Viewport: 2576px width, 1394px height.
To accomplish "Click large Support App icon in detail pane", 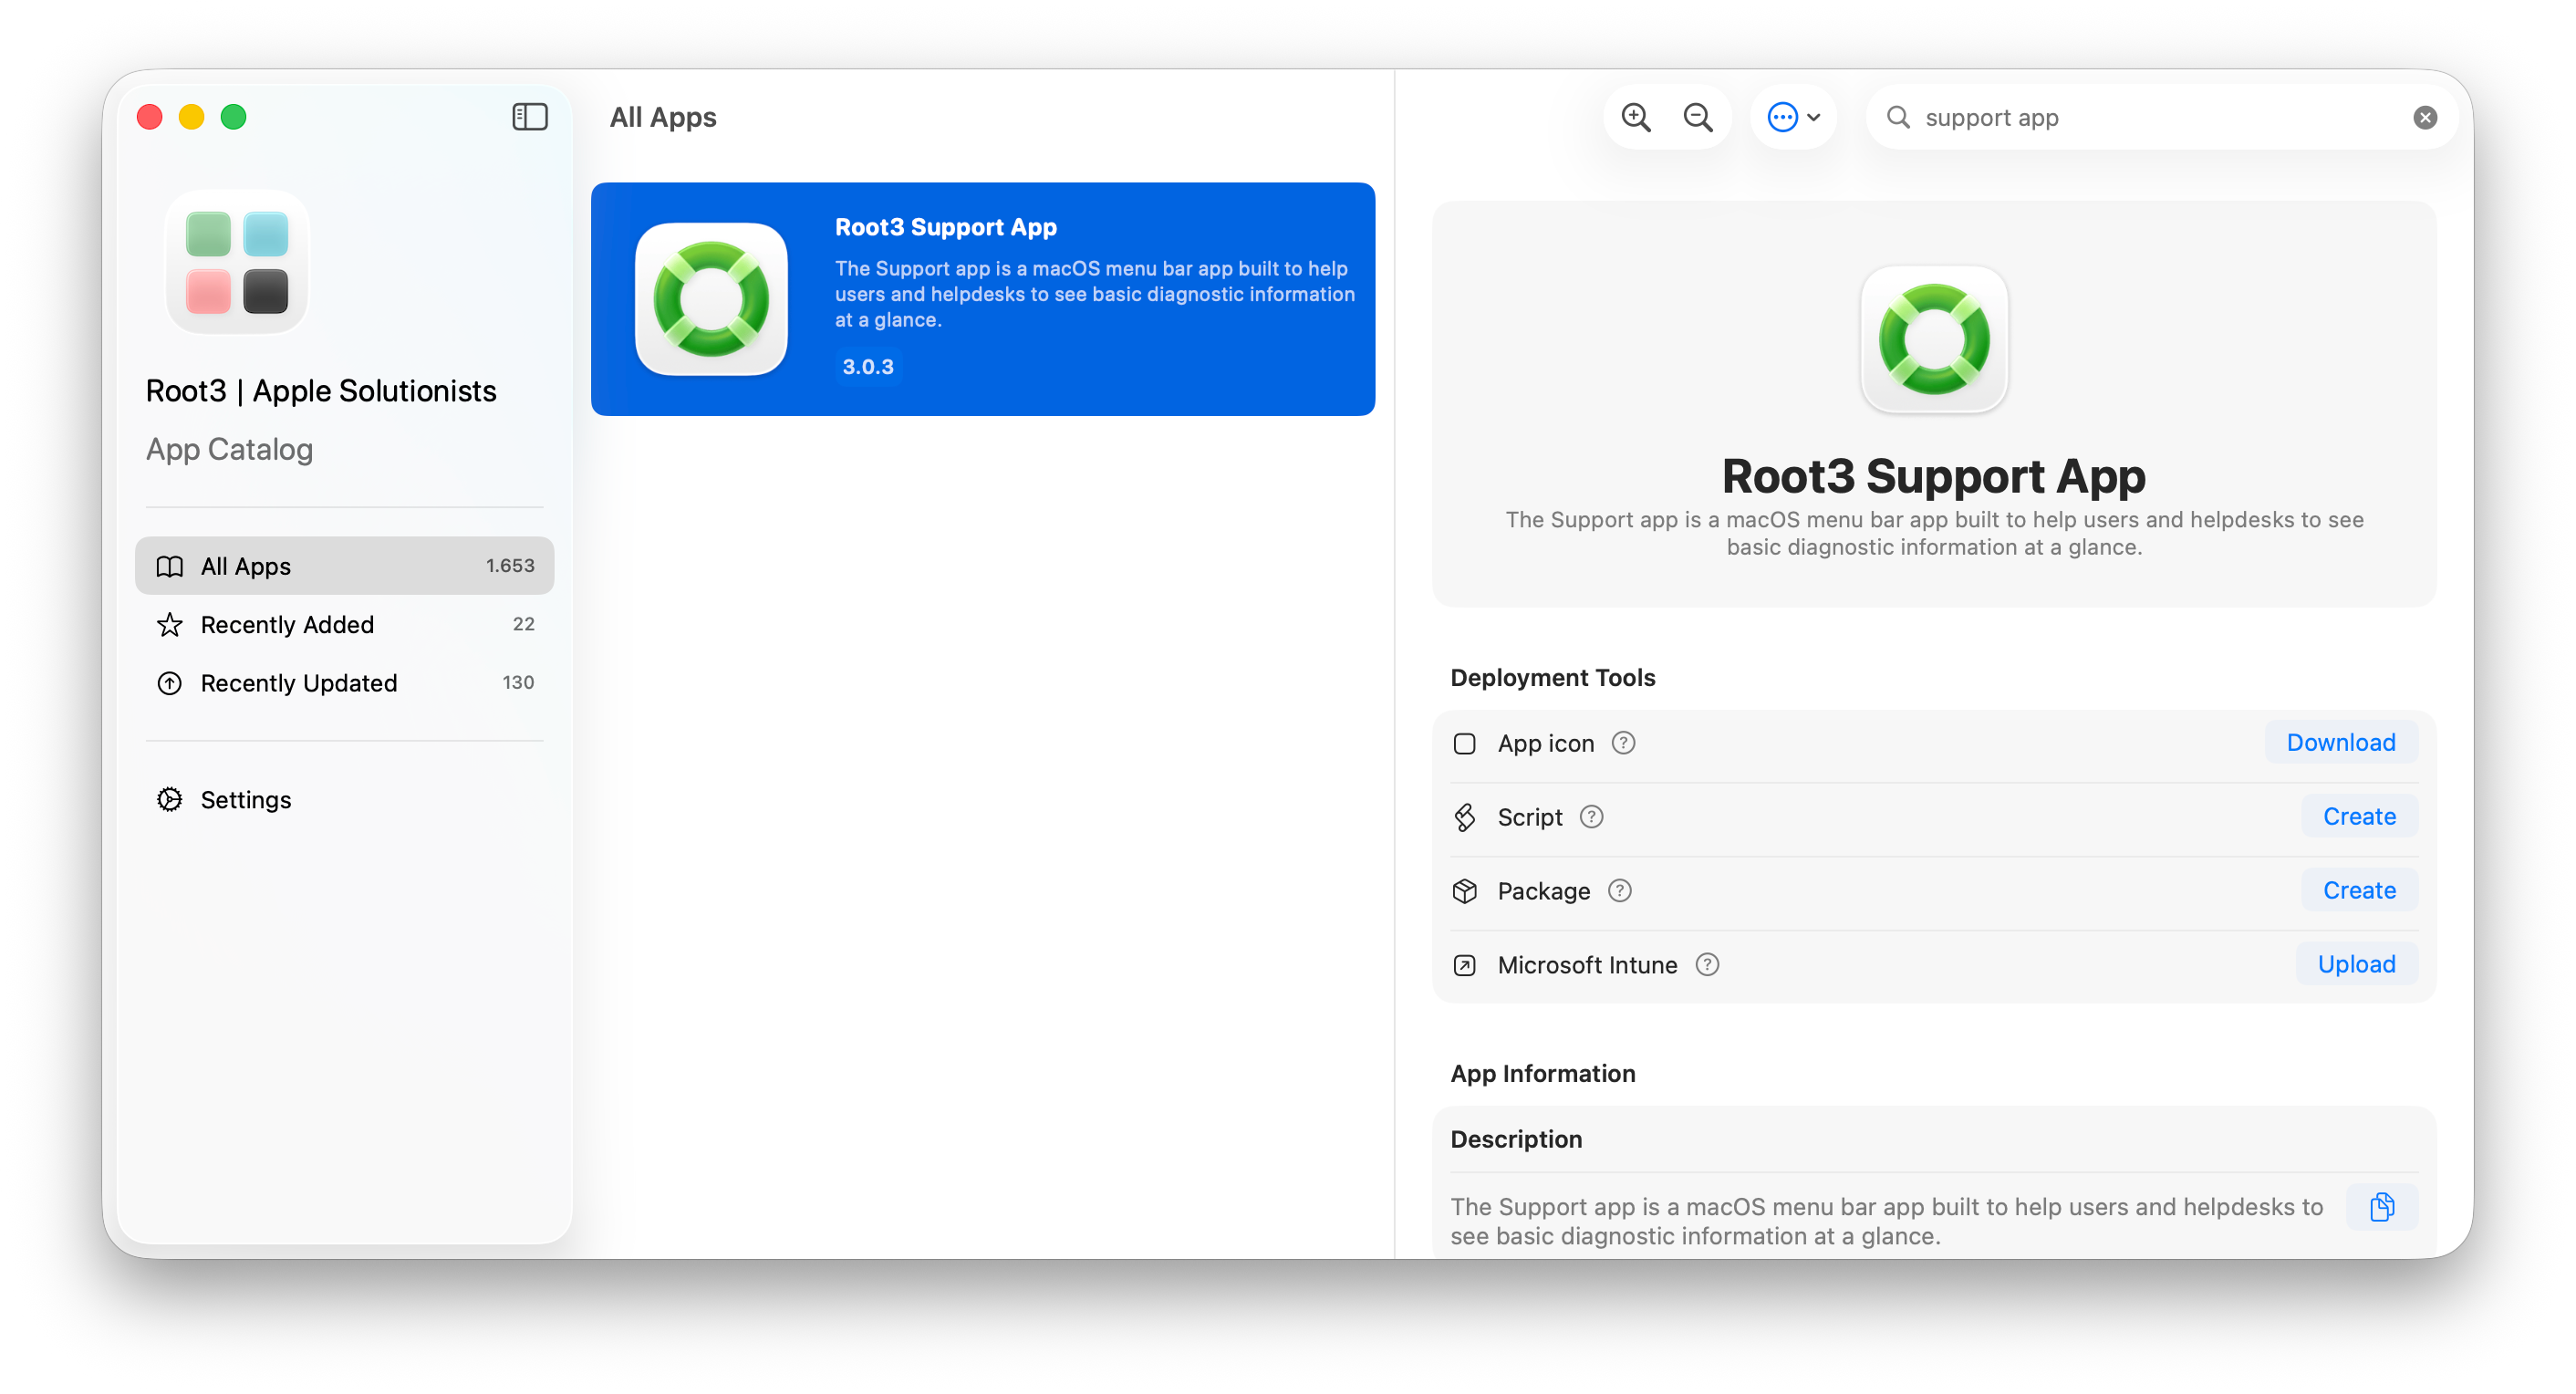I will point(1933,339).
